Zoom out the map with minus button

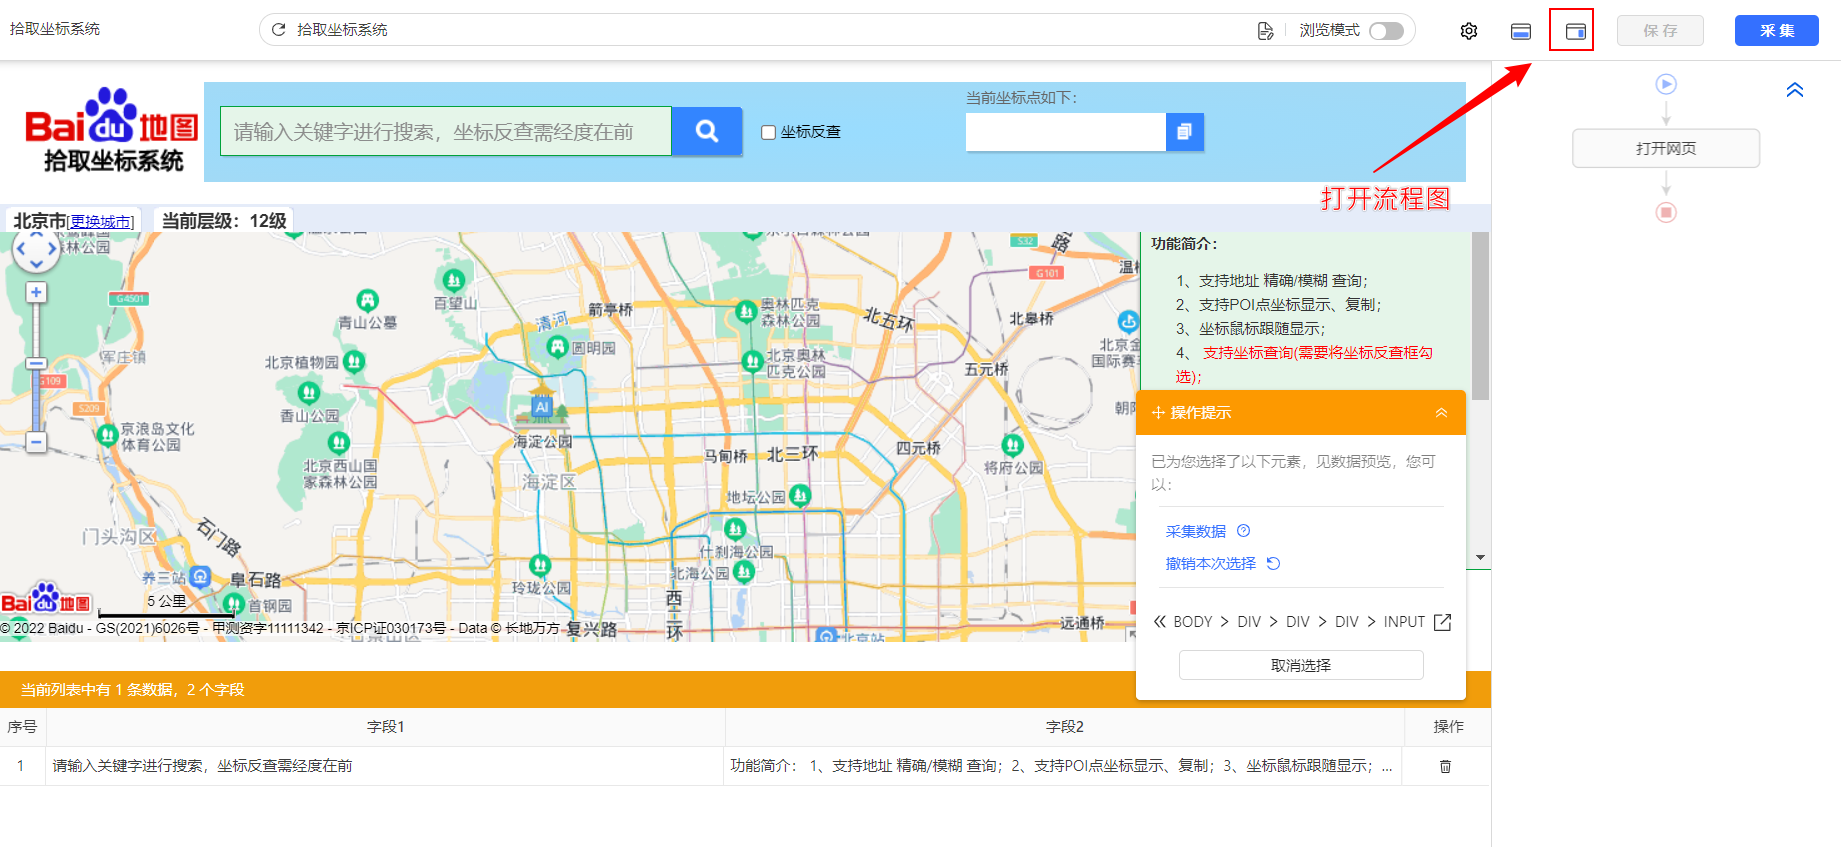point(36,441)
